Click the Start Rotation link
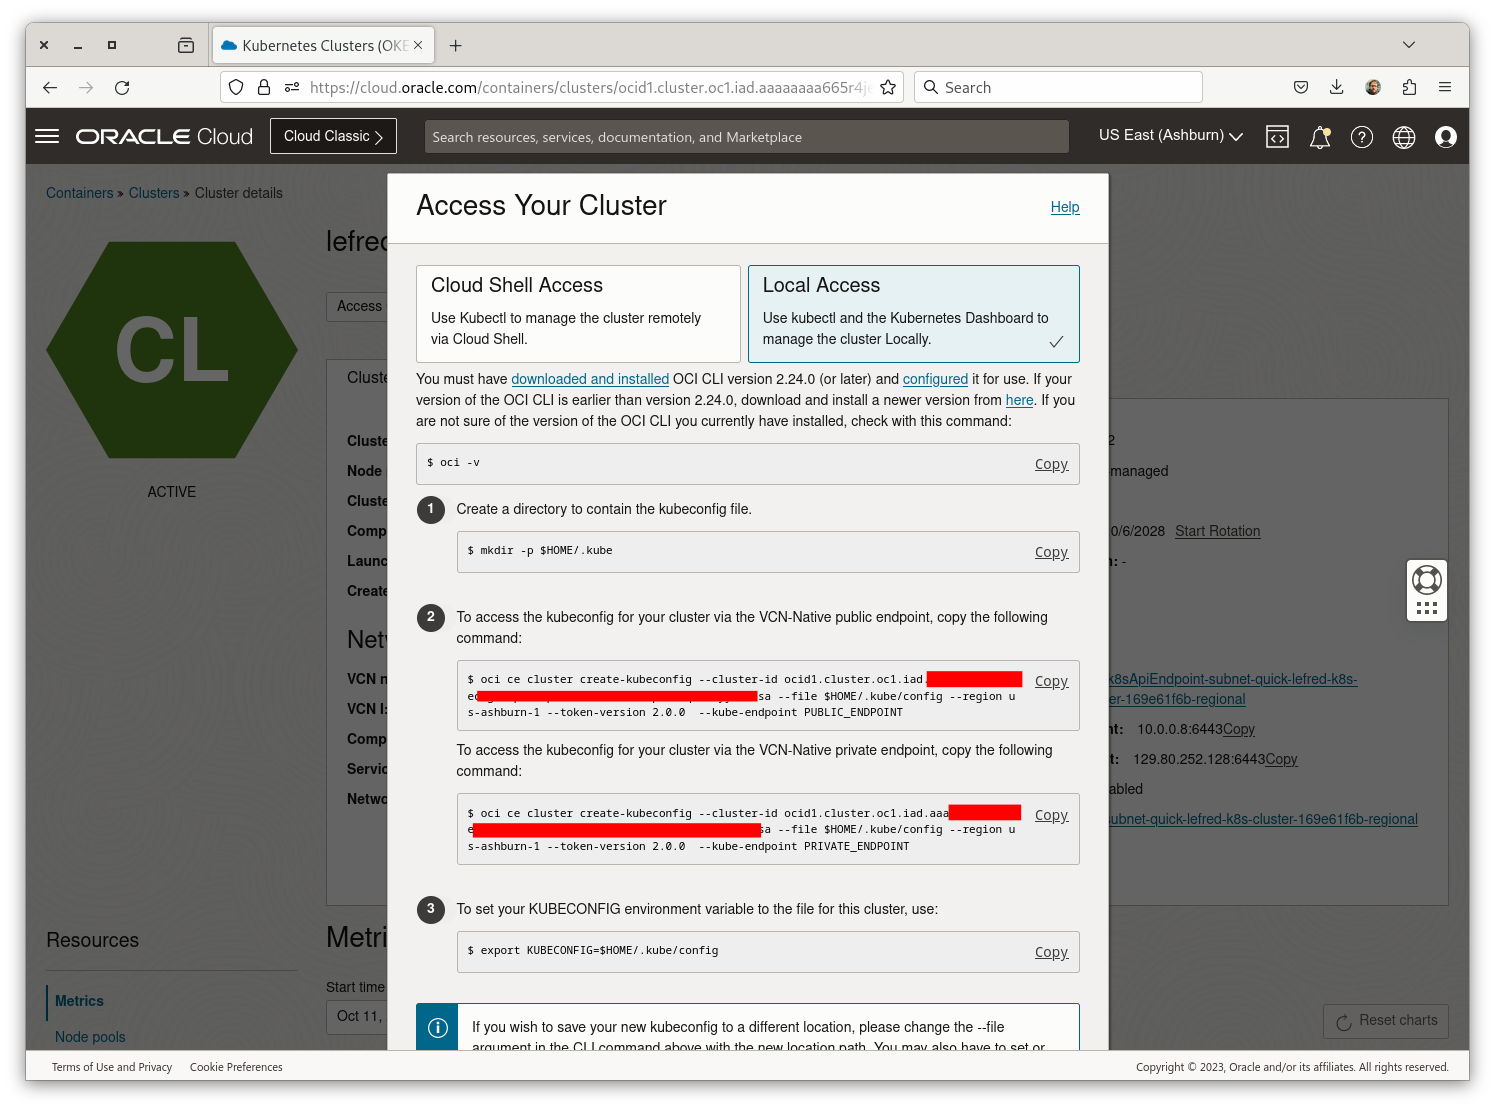The width and height of the screenshot is (1495, 1109). coord(1217,531)
